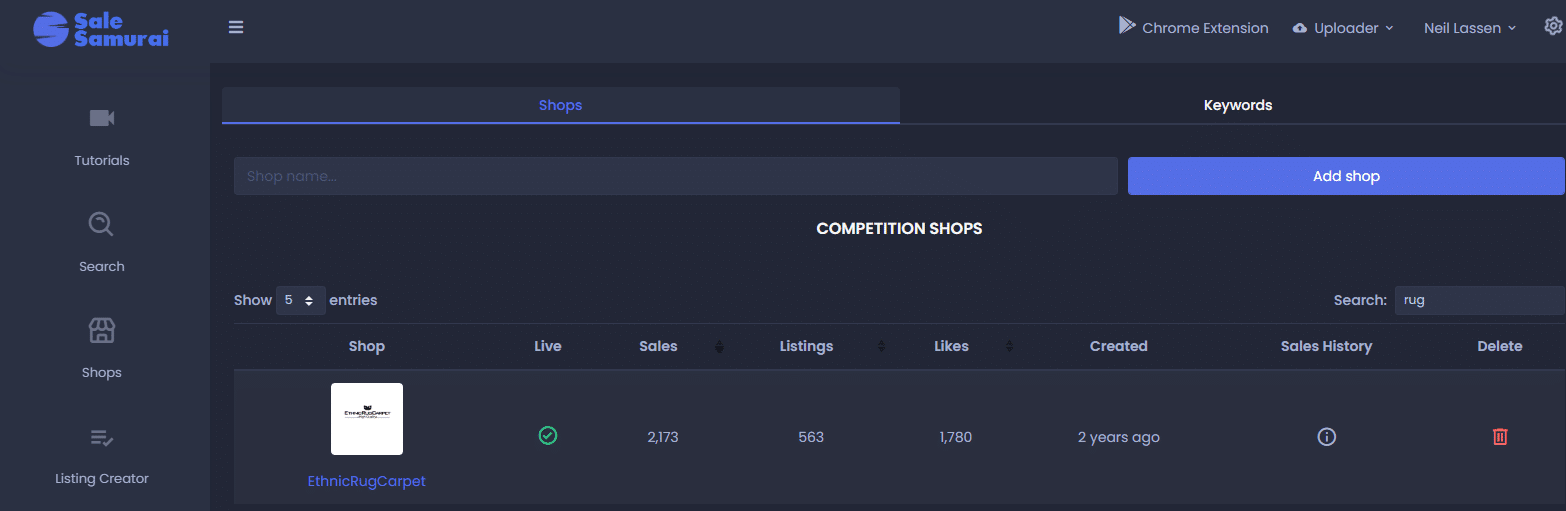Open the settings gear icon
The width and height of the screenshot is (1566, 511).
point(1553,27)
